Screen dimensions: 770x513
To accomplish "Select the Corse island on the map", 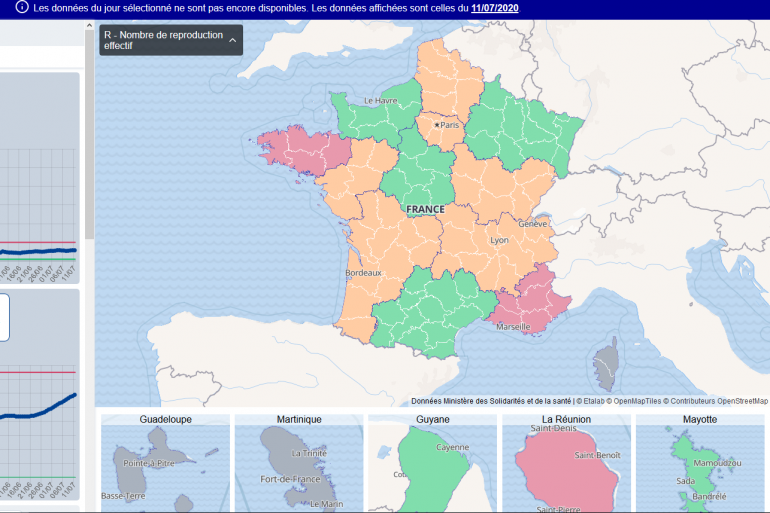I will [606, 364].
